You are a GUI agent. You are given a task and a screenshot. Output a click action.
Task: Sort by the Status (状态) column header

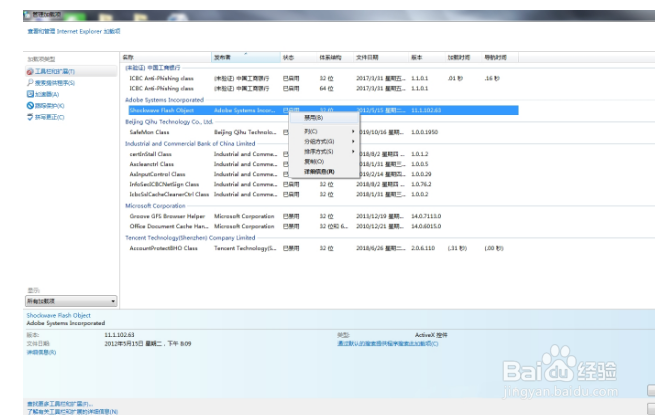pyautogui.click(x=299, y=57)
